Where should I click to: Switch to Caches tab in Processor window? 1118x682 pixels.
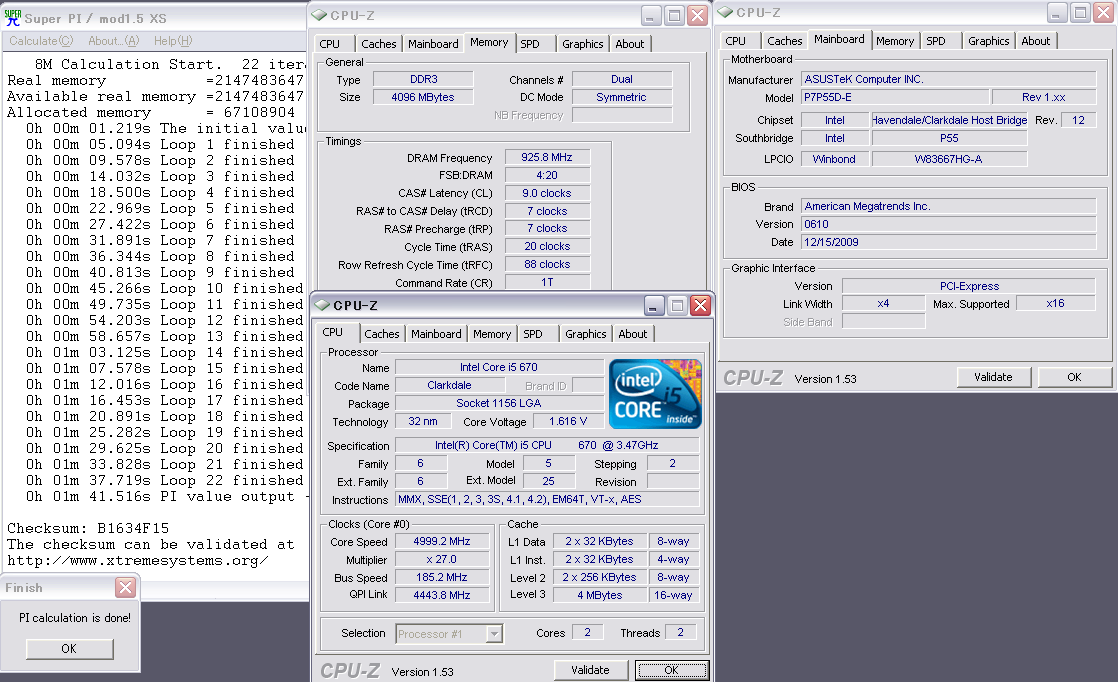tap(382, 334)
